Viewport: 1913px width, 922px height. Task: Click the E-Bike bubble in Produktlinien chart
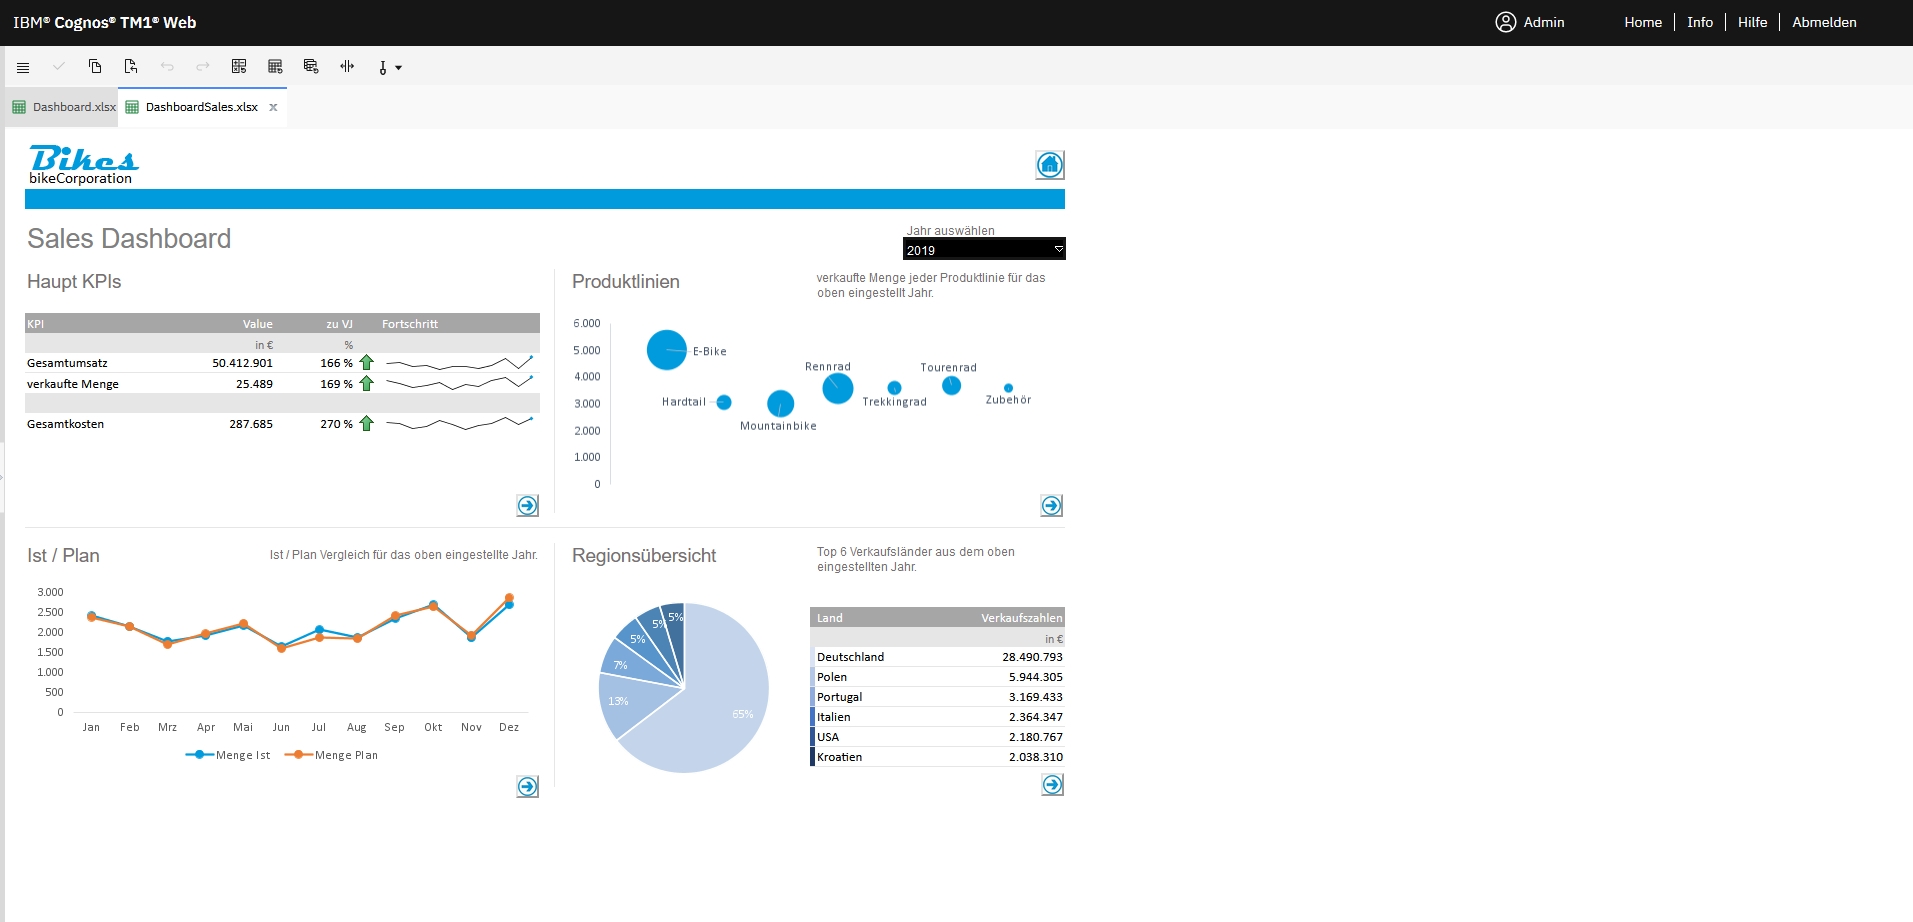pos(667,350)
